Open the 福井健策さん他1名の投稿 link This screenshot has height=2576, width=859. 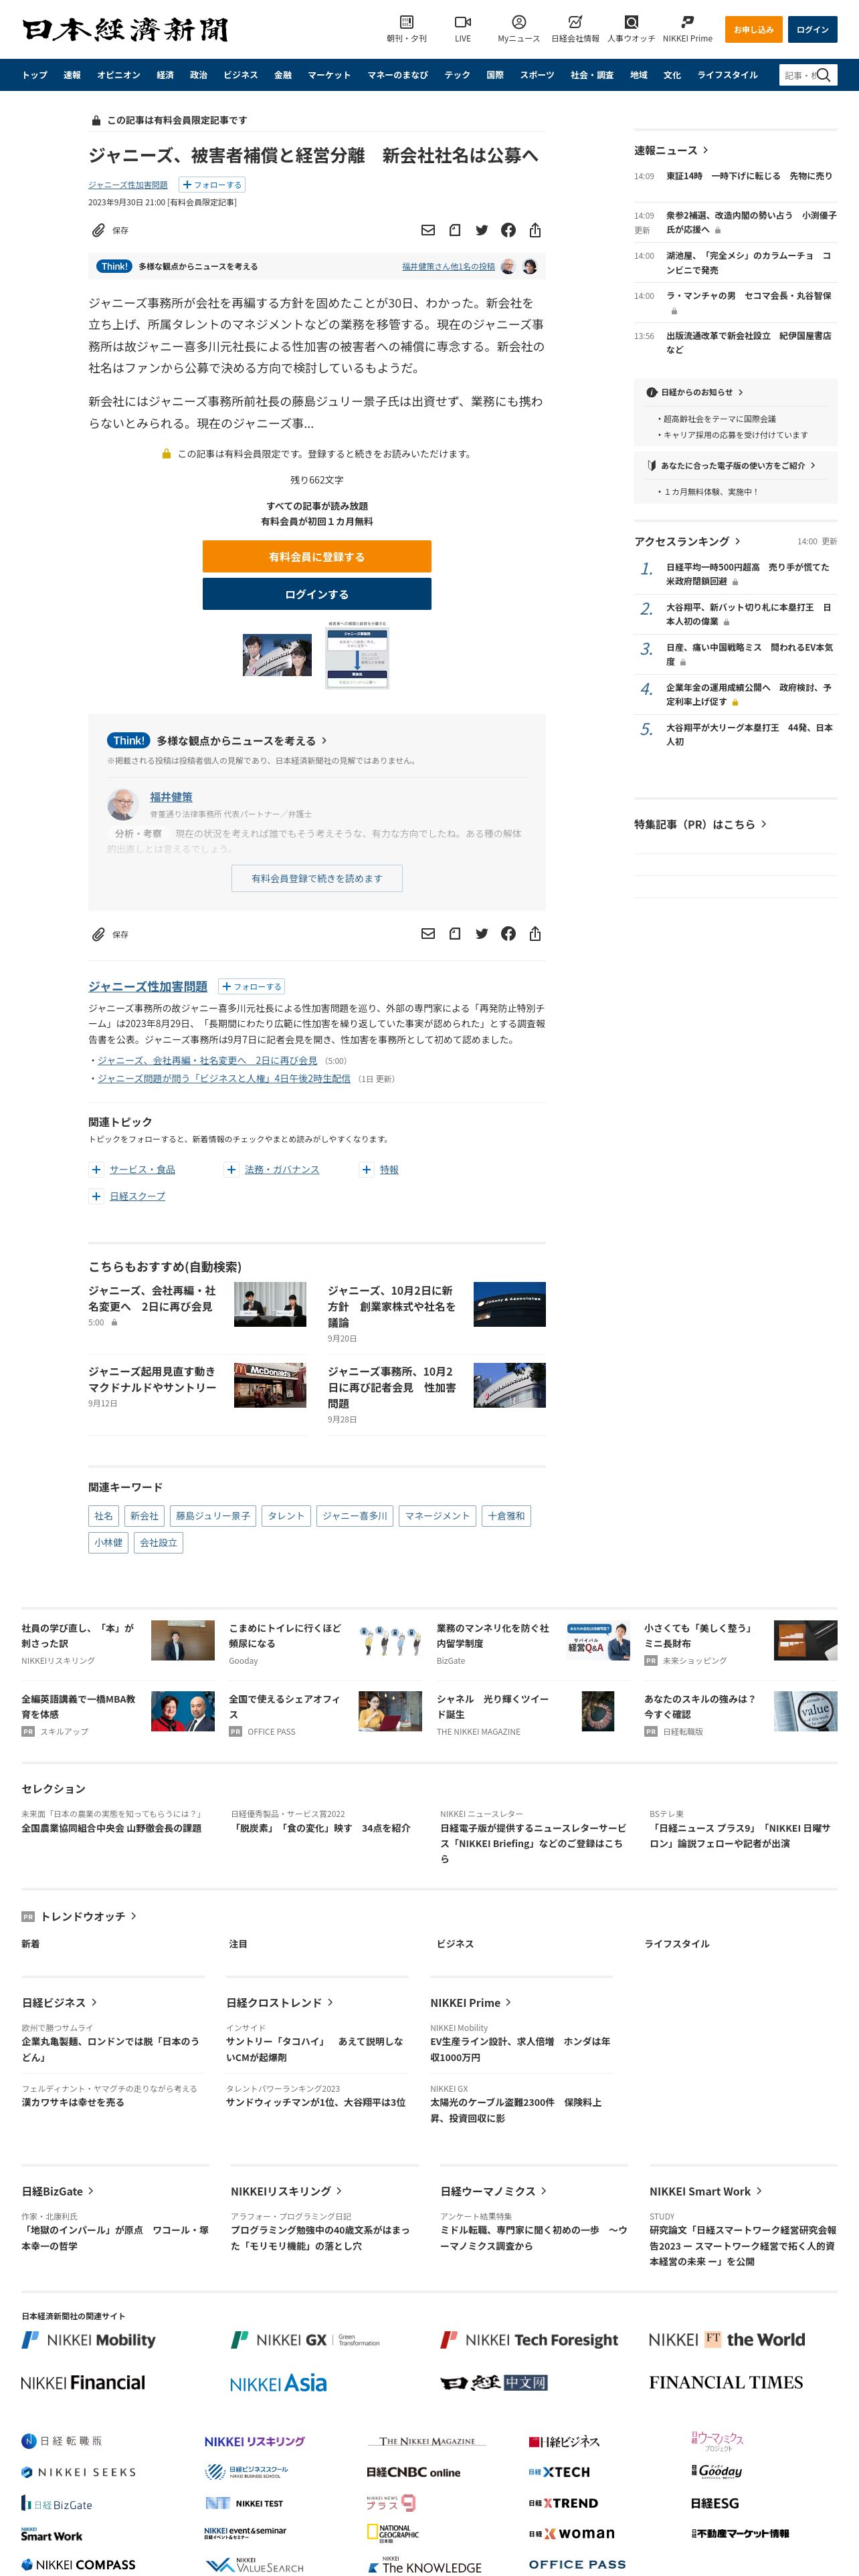448,267
